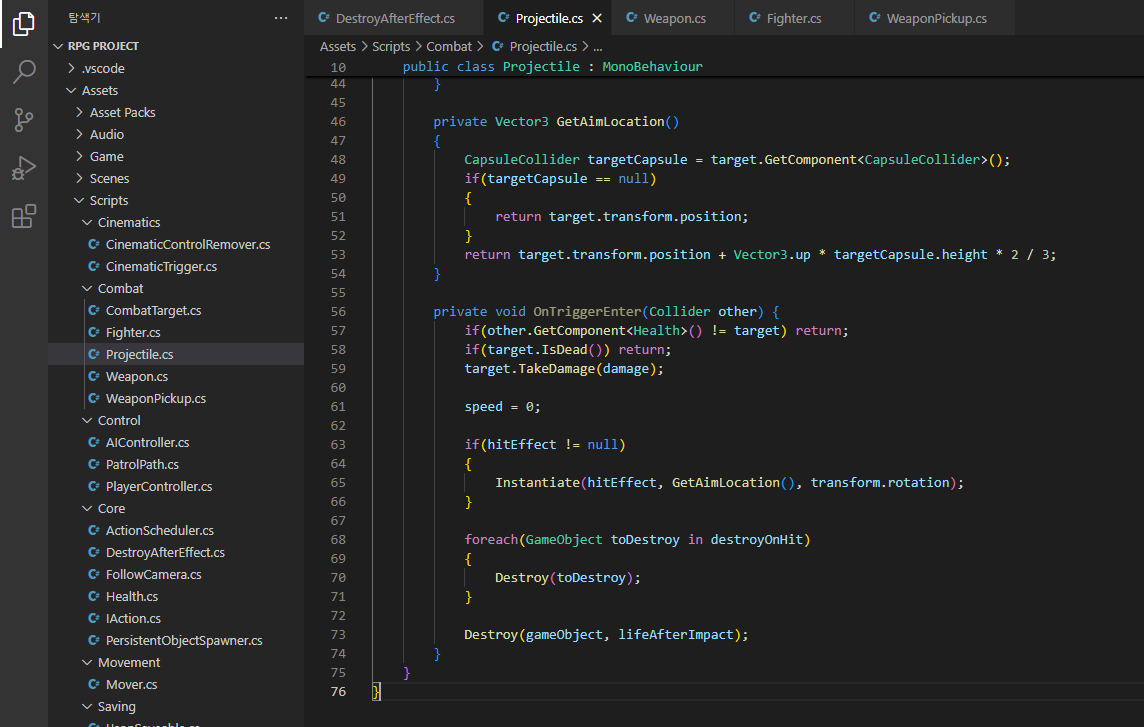Open the Search view icon
1144x727 pixels.
click(x=24, y=72)
